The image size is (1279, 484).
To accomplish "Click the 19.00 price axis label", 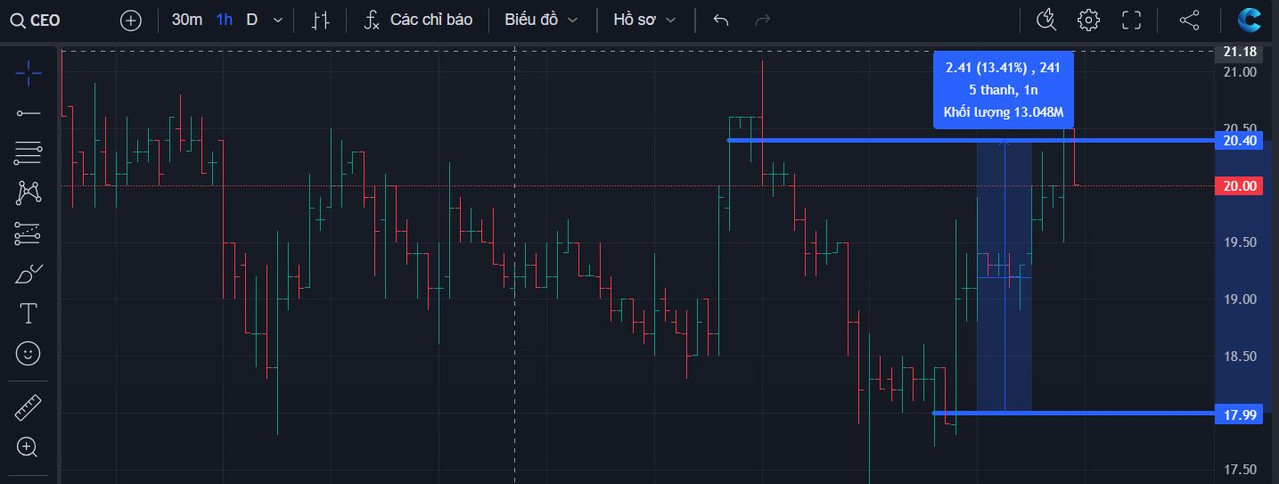I will click(1240, 300).
